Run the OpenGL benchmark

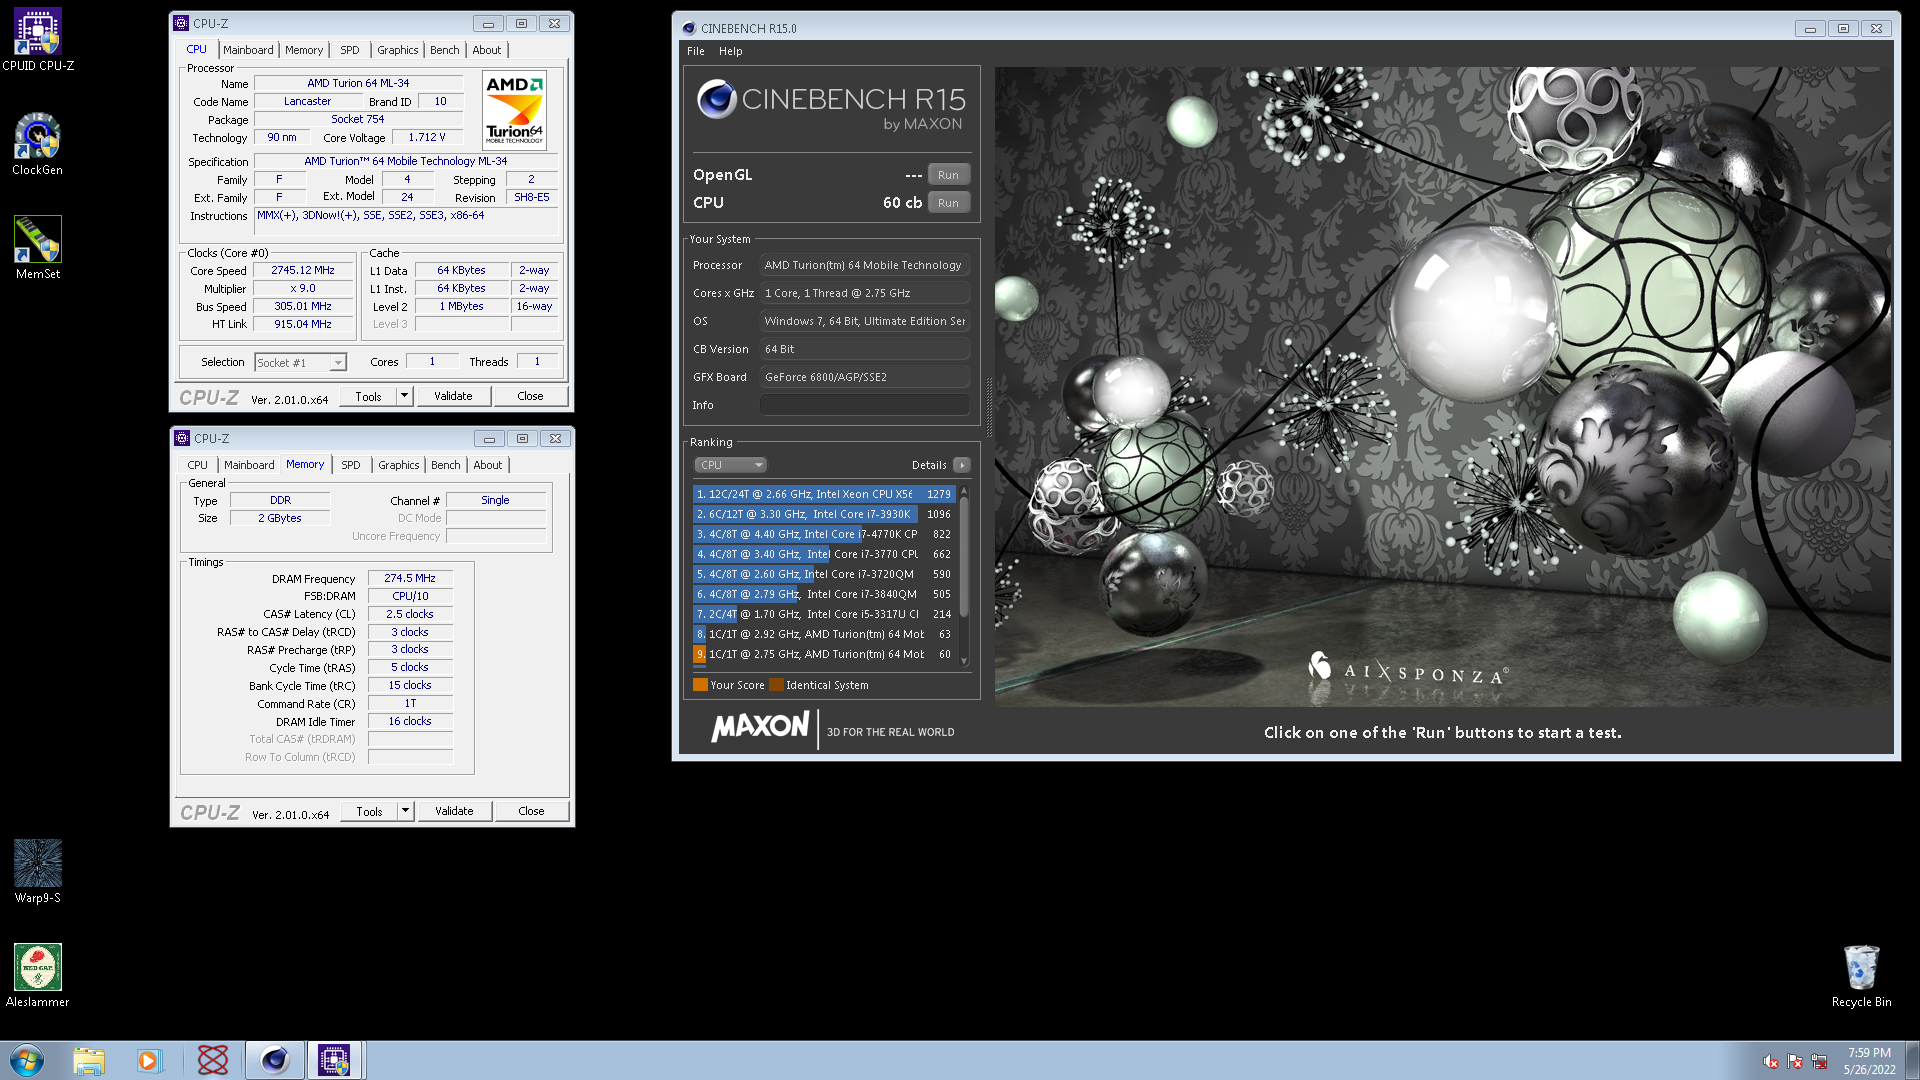(x=948, y=175)
